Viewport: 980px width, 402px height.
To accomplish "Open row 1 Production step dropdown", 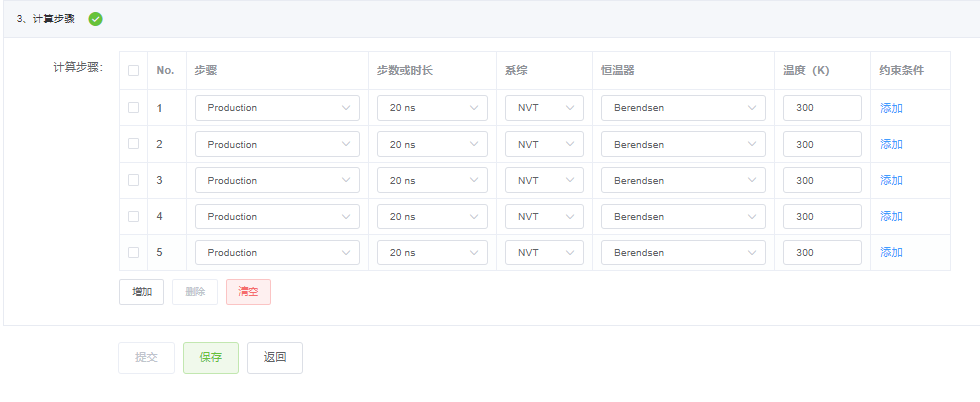I will pyautogui.click(x=277, y=108).
